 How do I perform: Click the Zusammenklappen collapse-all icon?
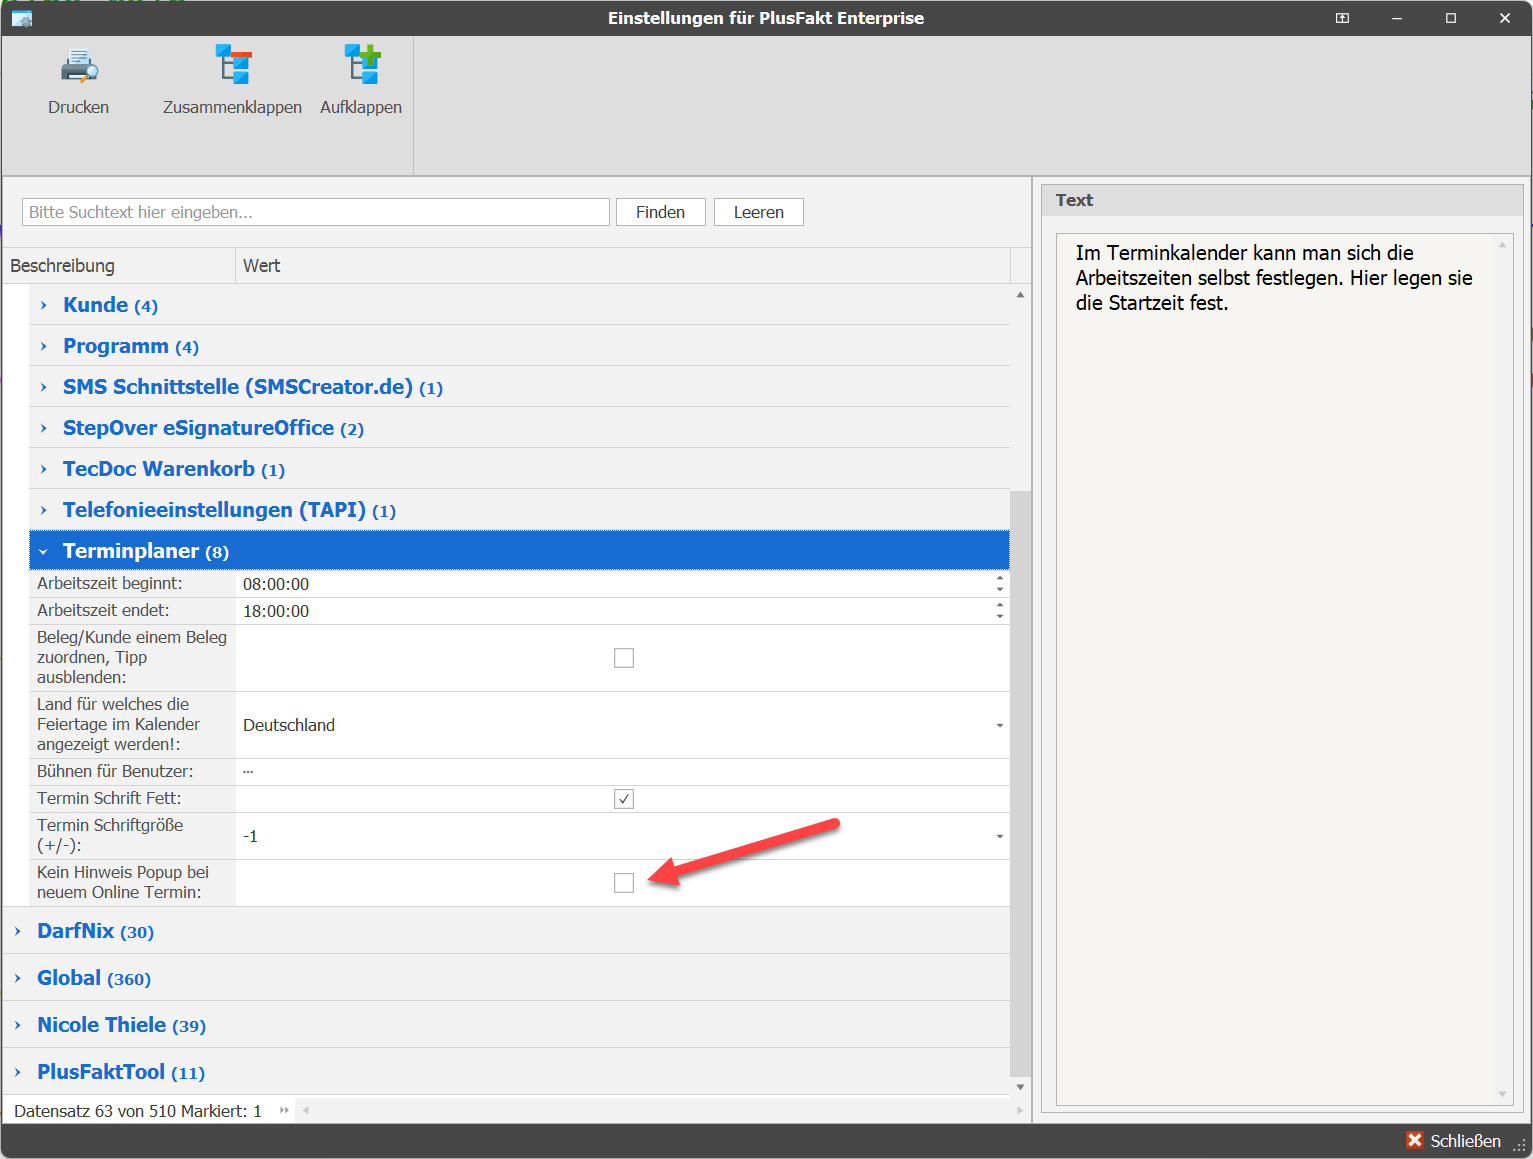click(233, 64)
